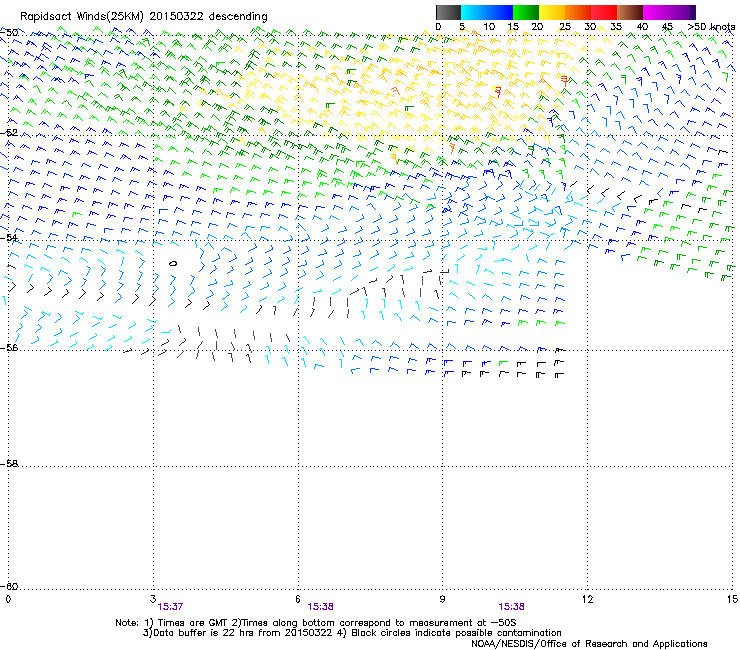Click the legend tick label '25'
This screenshot has height=650, width=740.
(x=565, y=27)
